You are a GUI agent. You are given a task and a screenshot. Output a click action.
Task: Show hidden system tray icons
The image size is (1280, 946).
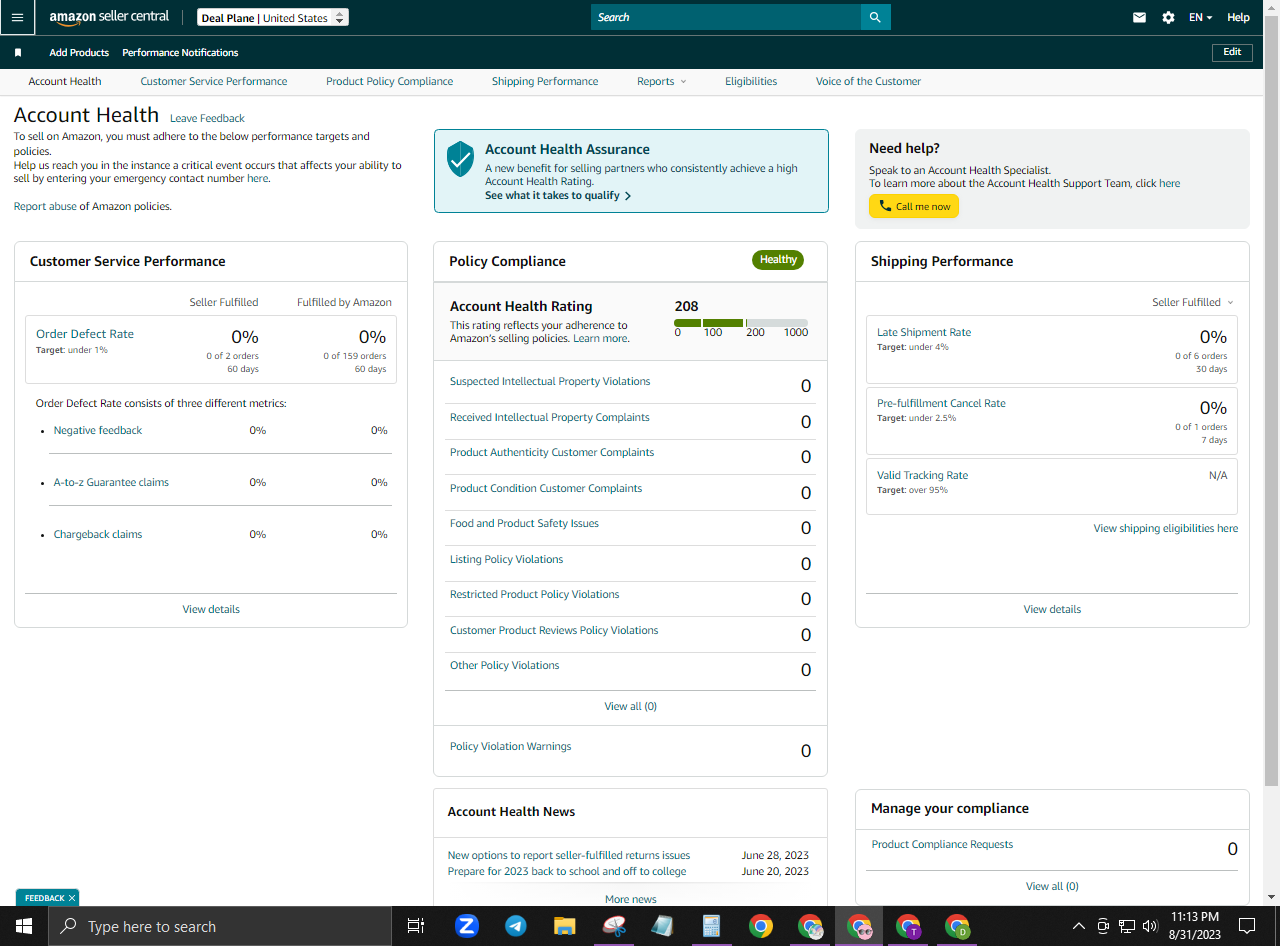1078,926
